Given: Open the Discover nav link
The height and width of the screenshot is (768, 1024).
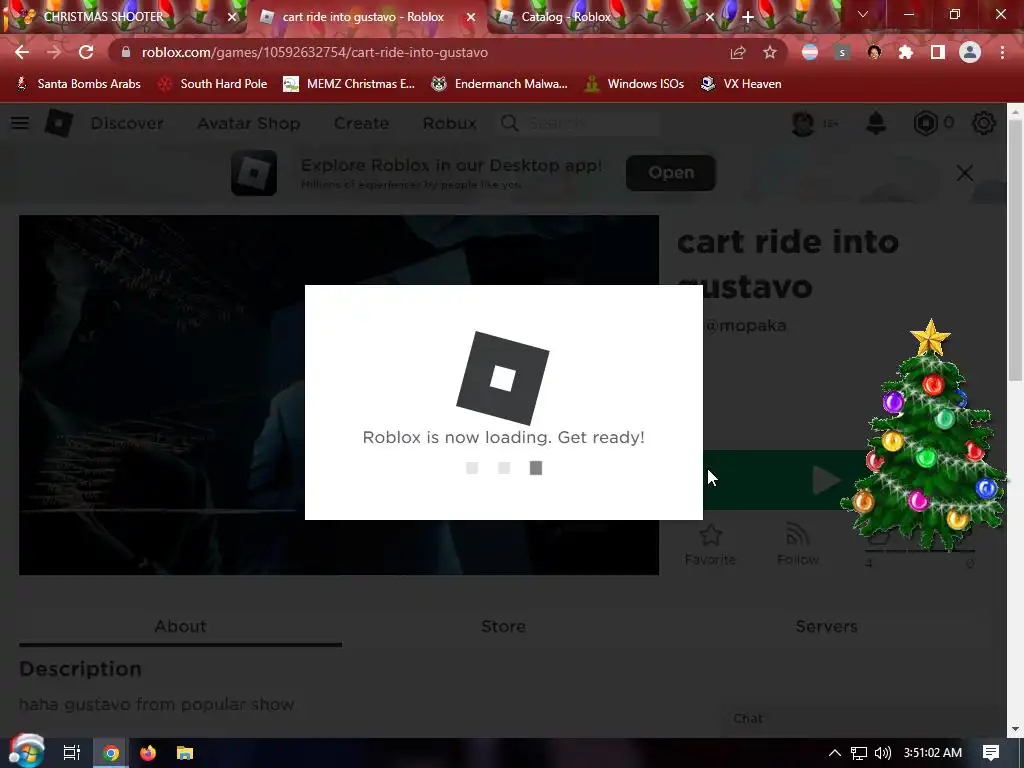Looking at the screenshot, I should tap(127, 123).
